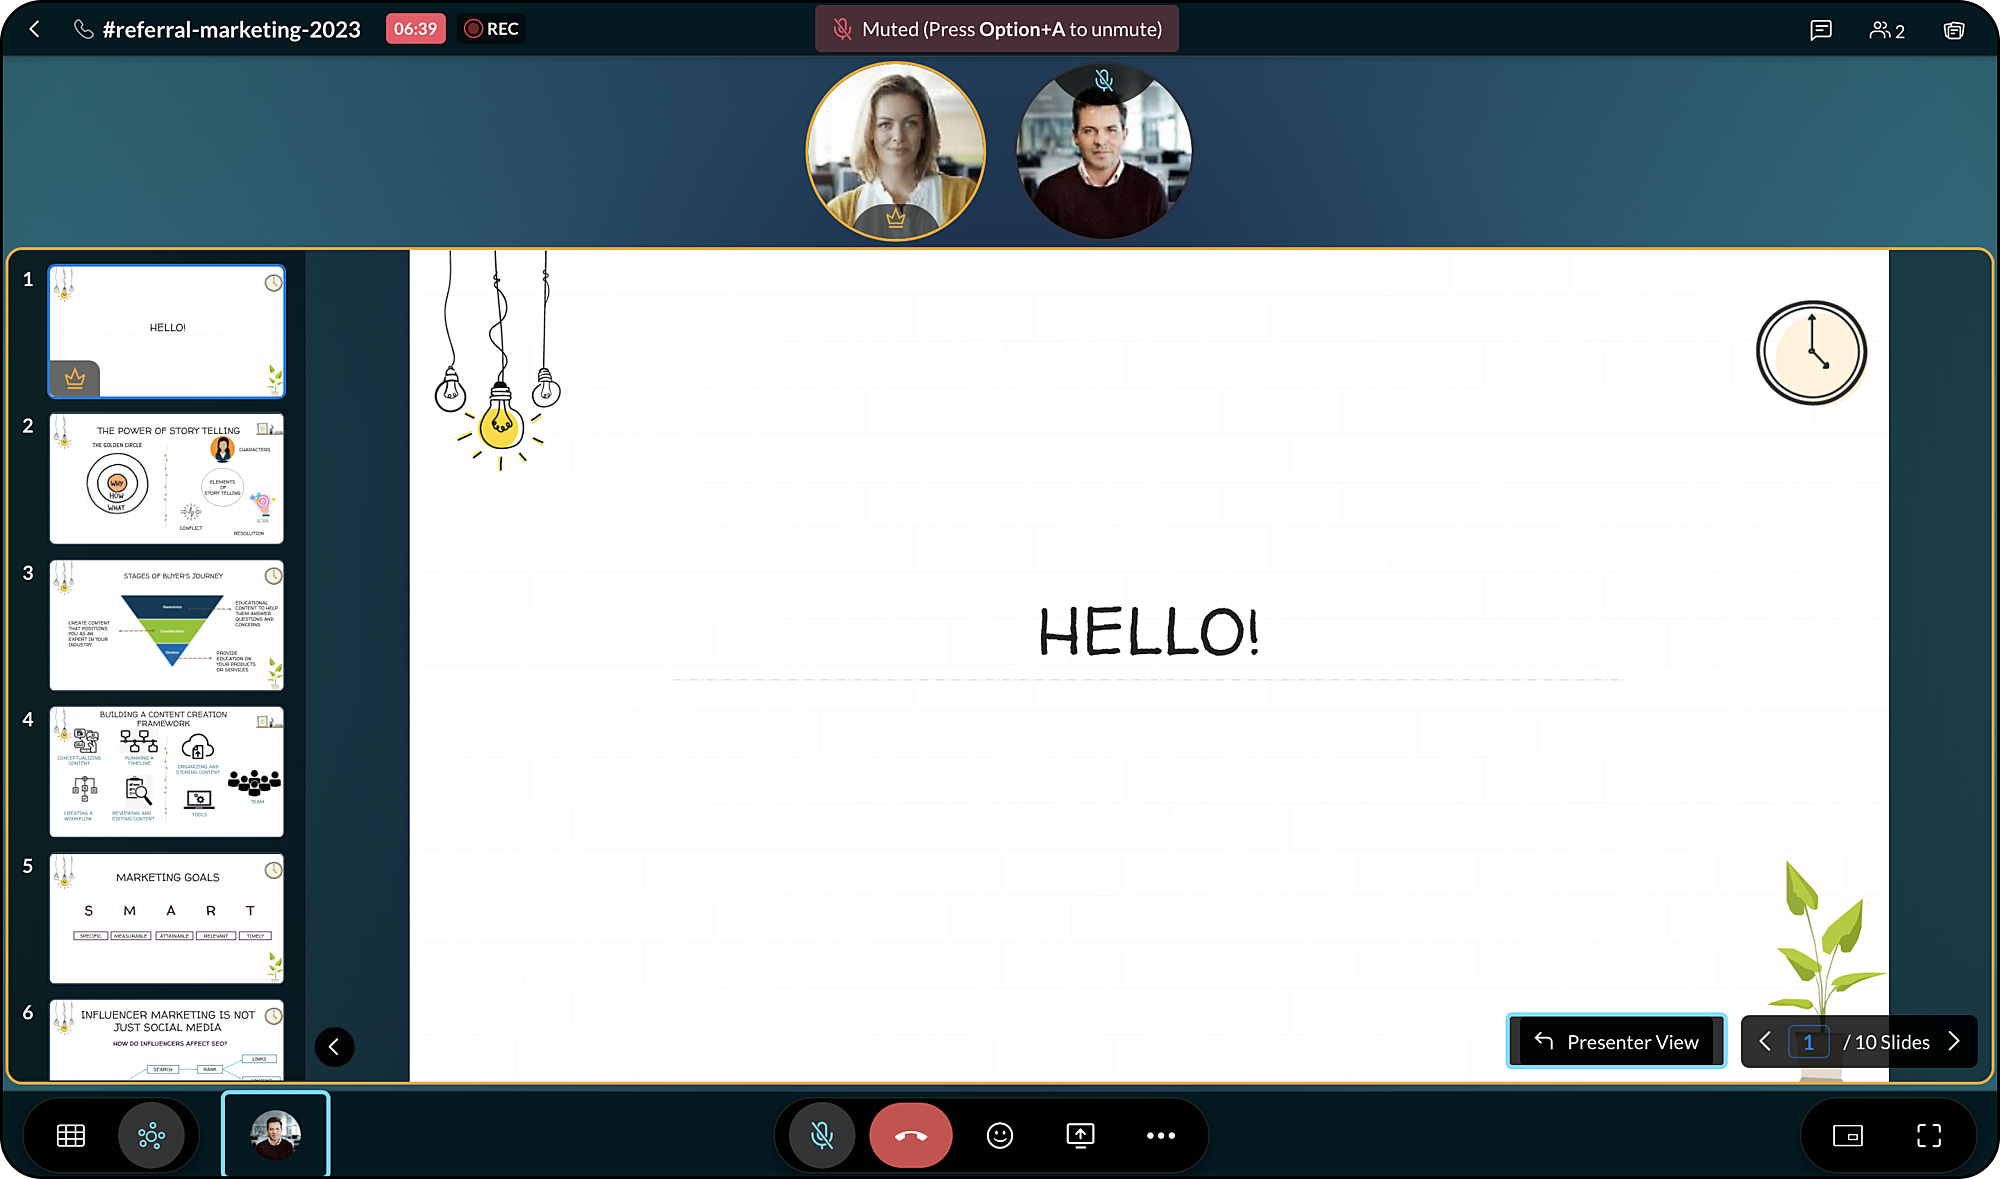The height and width of the screenshot is (1179, 2000).
Task: Go to the previous slide
Action: [x=1765, y=1041]
